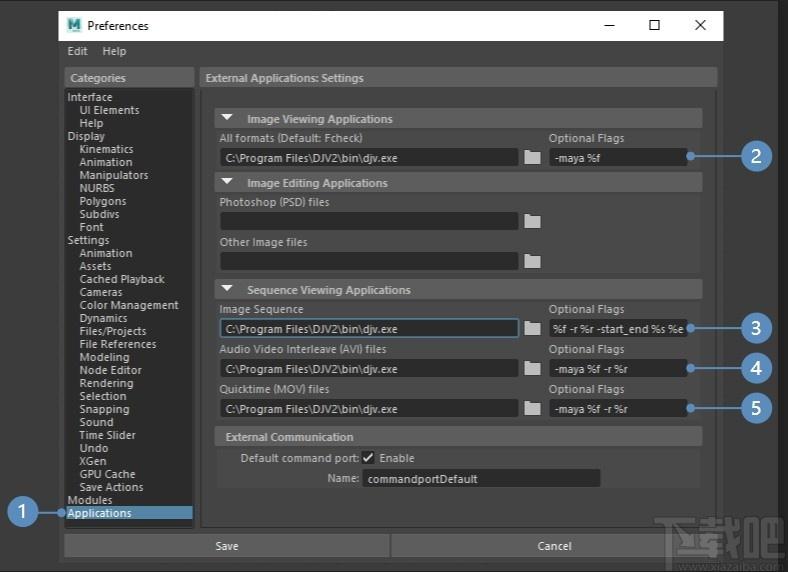Browse folder for AVI files application
The width and height of the screenshot is (788, 572).
532,368
